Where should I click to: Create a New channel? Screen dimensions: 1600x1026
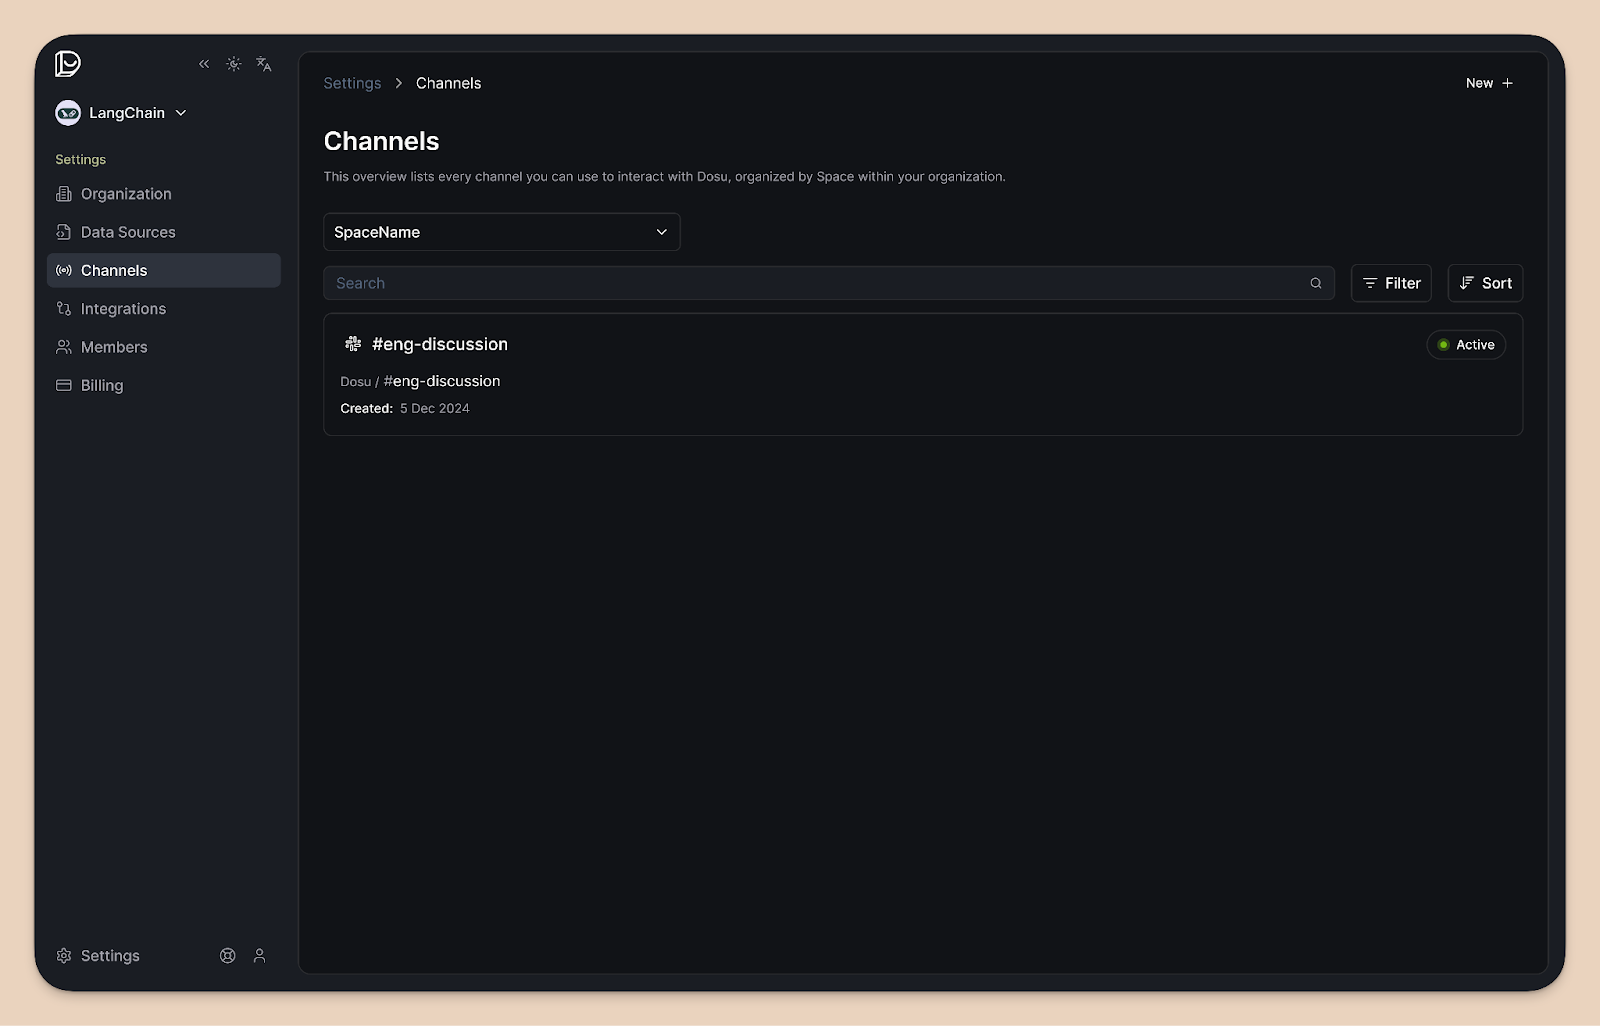pyautogui.click(x=1489, y=83)
